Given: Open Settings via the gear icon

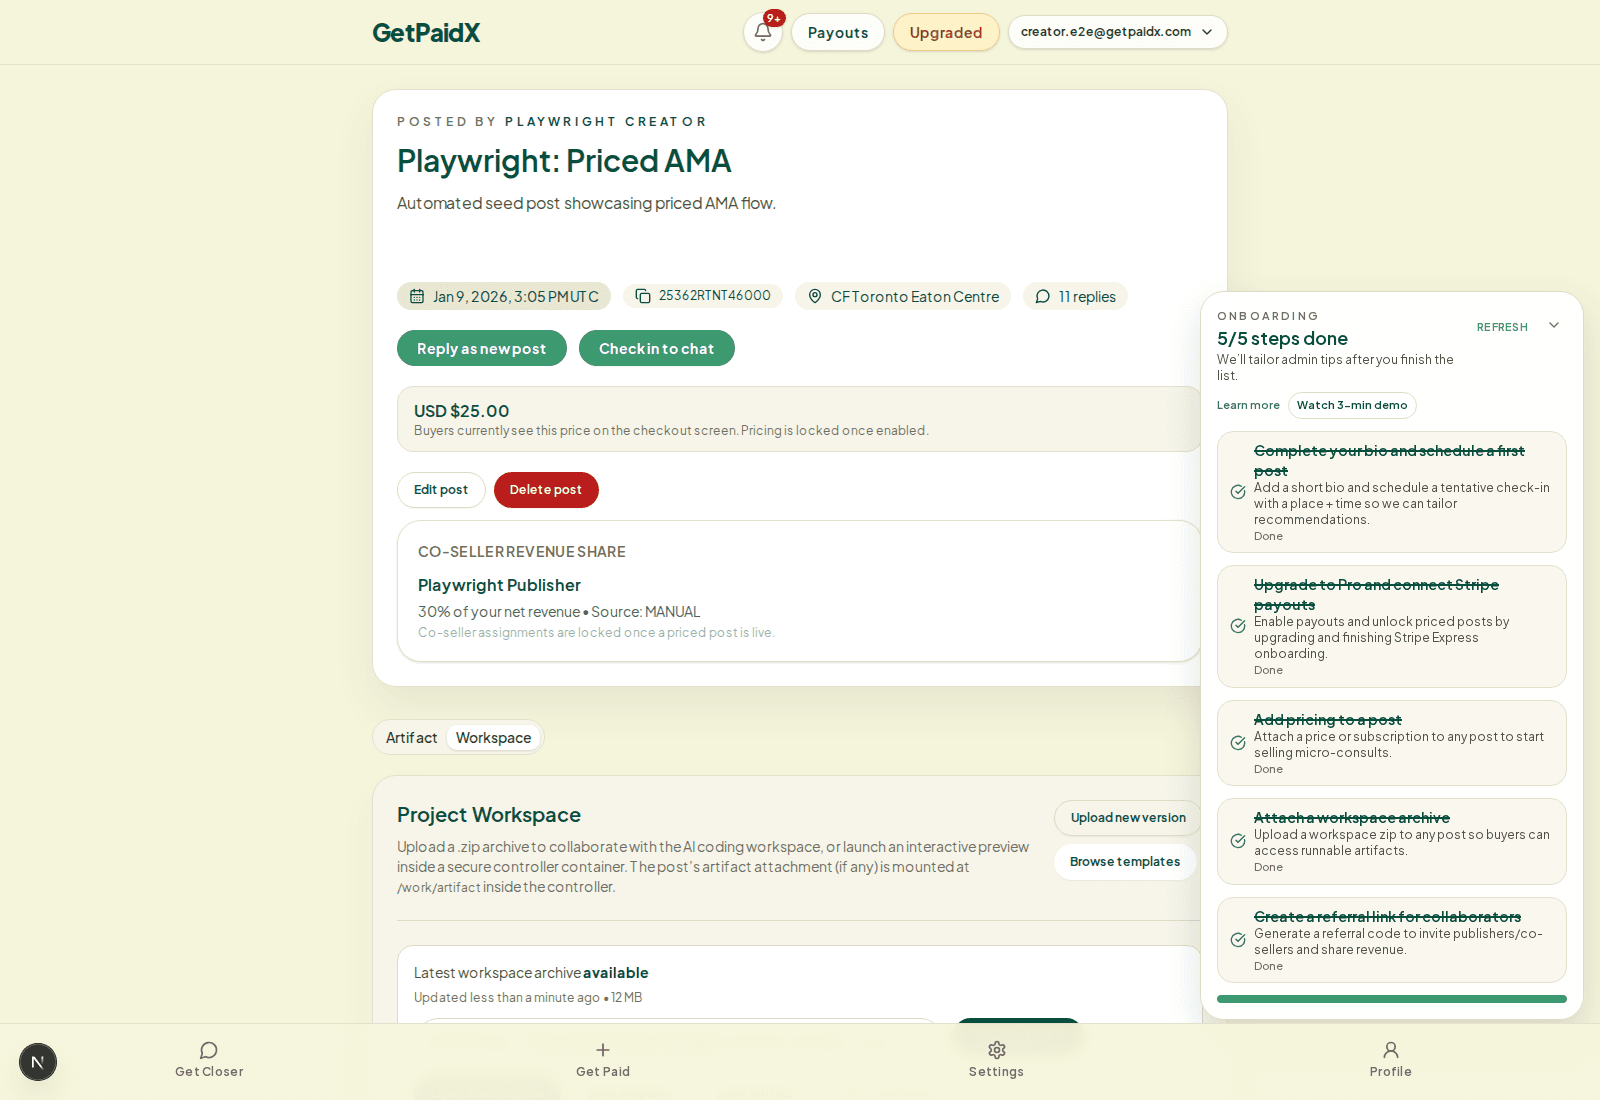Looking at the screenshot, I should coord(996,1050).
